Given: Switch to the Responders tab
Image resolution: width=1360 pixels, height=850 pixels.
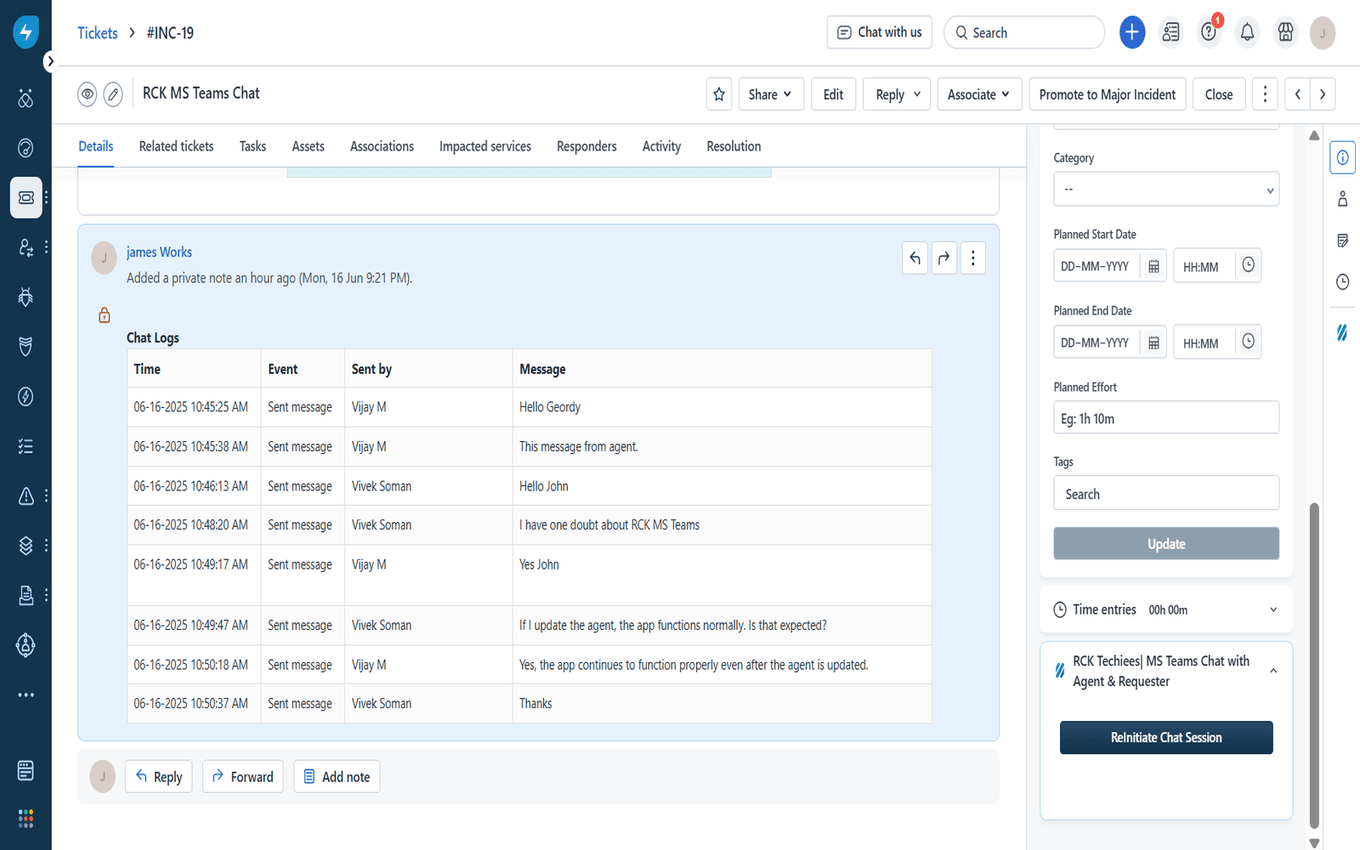Looking at the screenshot, I should tap(587, 146).
